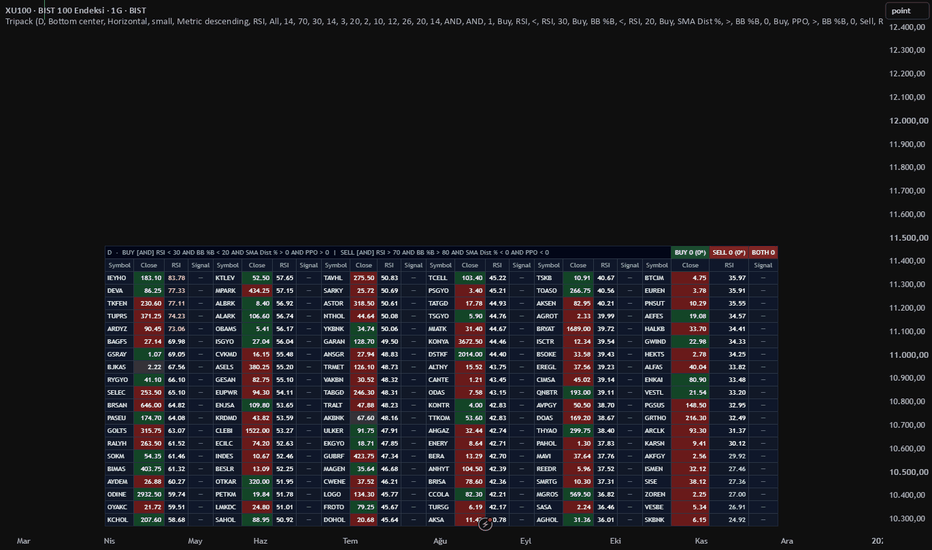
Task: Select the Tripack indicator legend line
Action: tap(443, 21)
